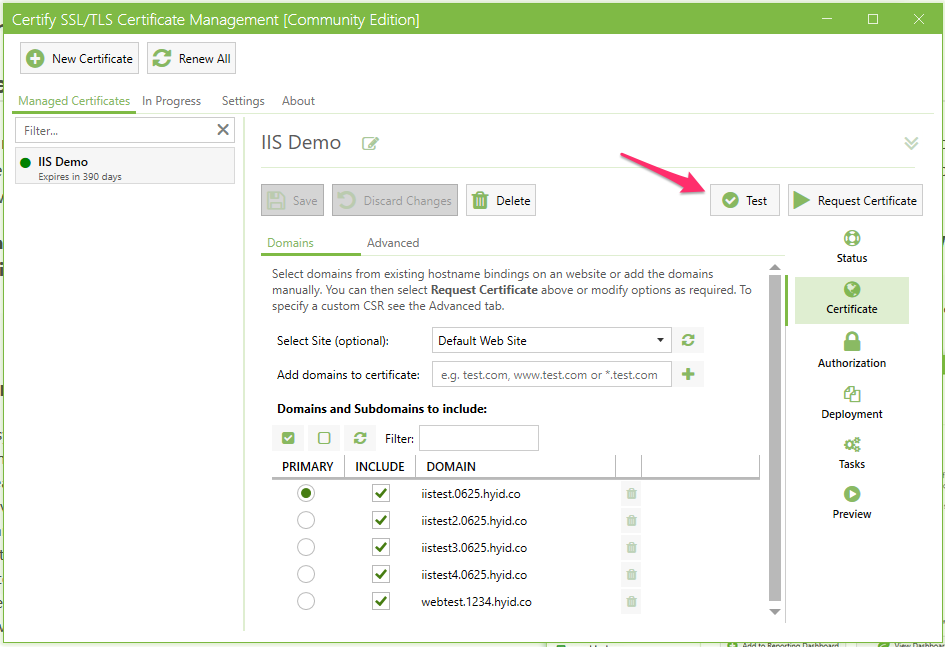Open the Status section

click(x=852, y=247)
